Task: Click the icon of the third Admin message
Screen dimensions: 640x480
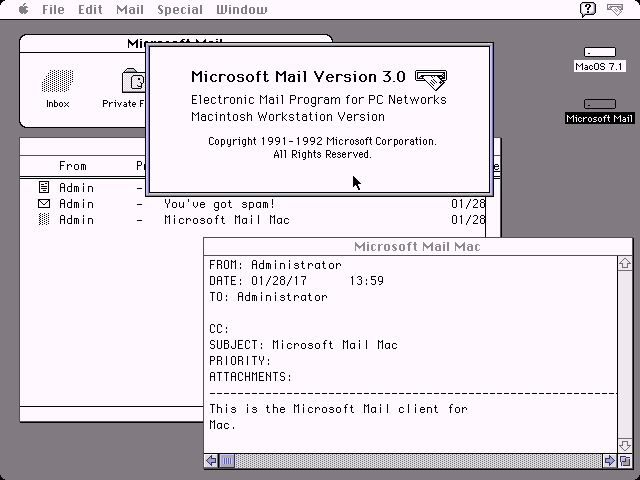Action: click(44, 219)
